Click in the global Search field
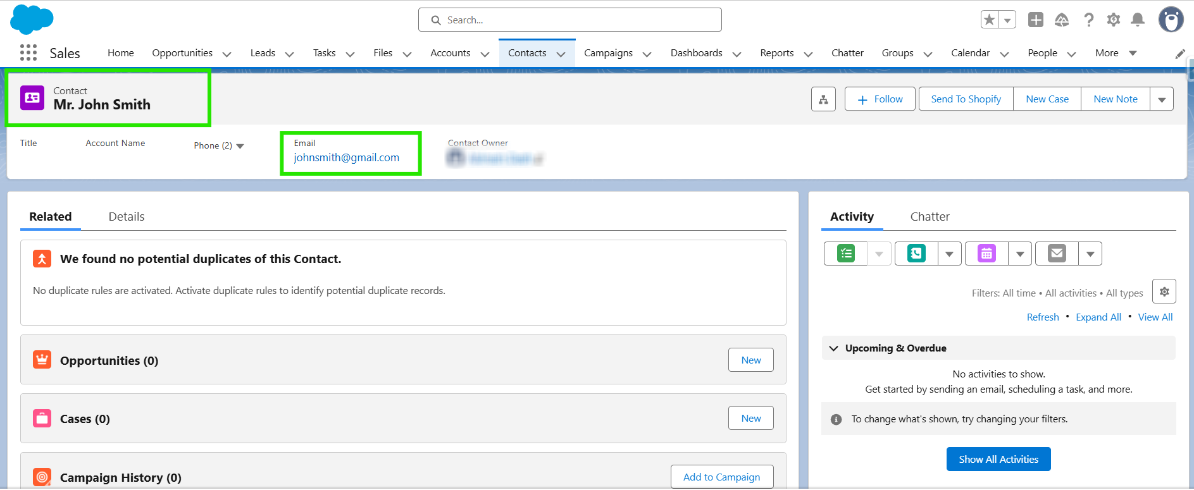1194x490 pixels. pyautogui.click(x=570, y=20)
